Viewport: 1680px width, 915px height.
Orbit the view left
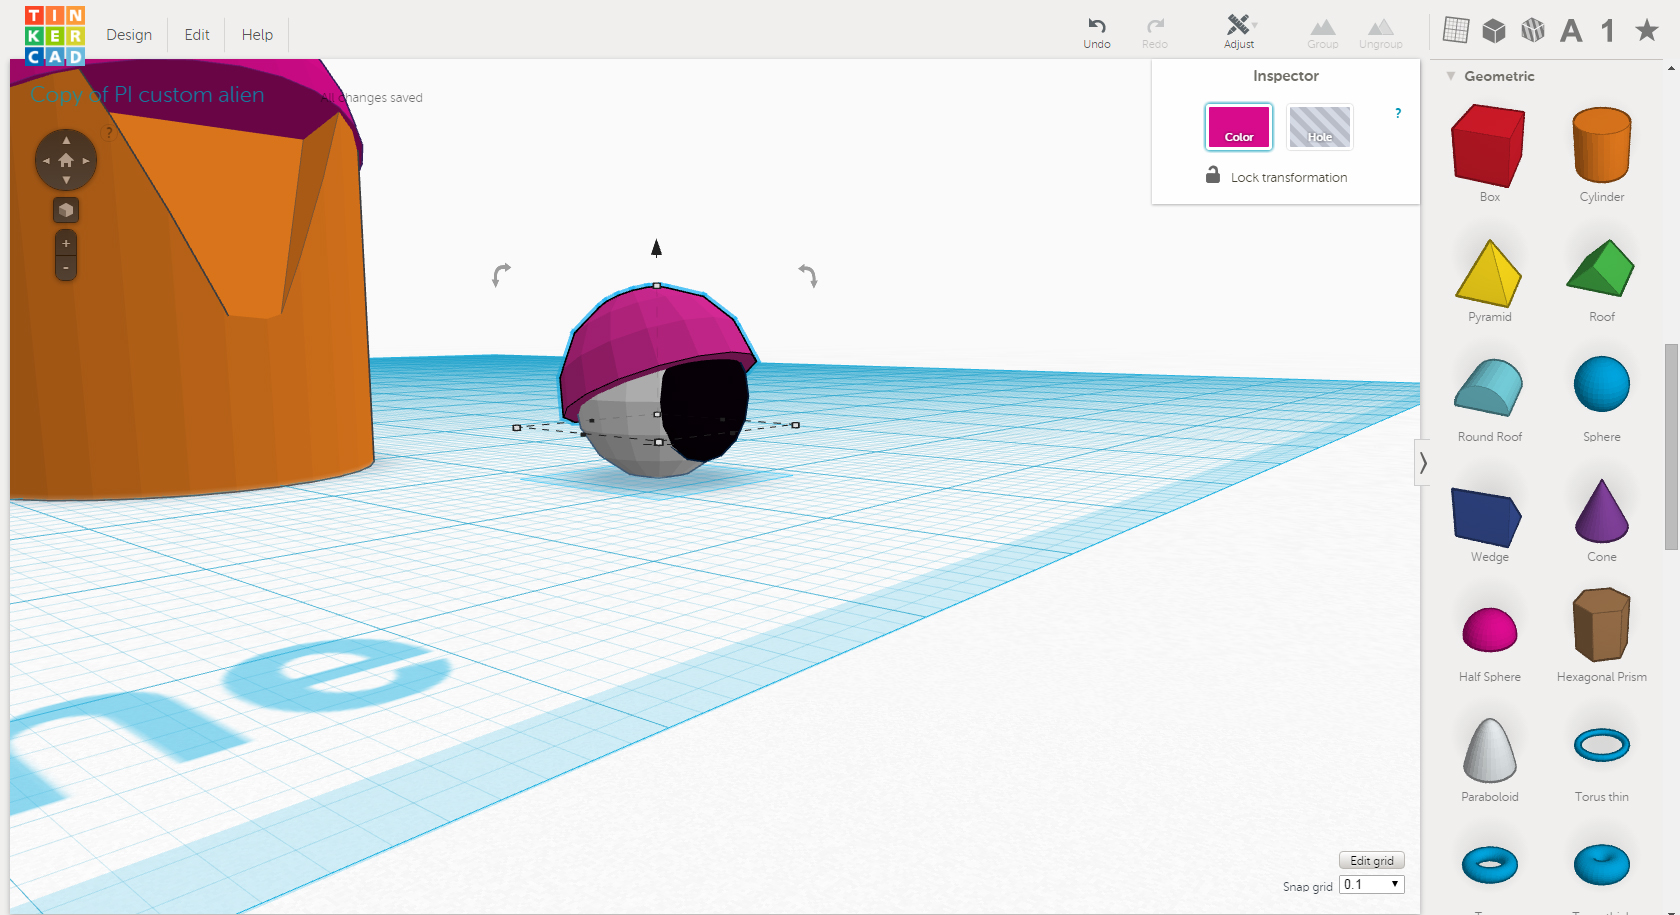[x=46, y=160]
